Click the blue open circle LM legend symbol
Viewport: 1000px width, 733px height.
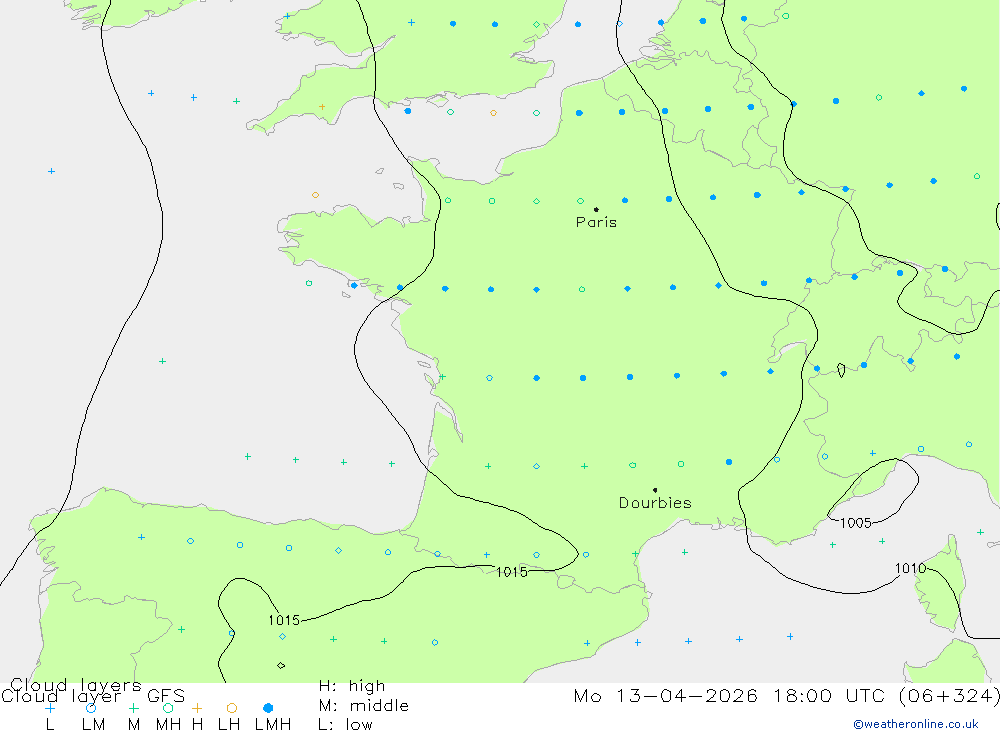(91, 708)
